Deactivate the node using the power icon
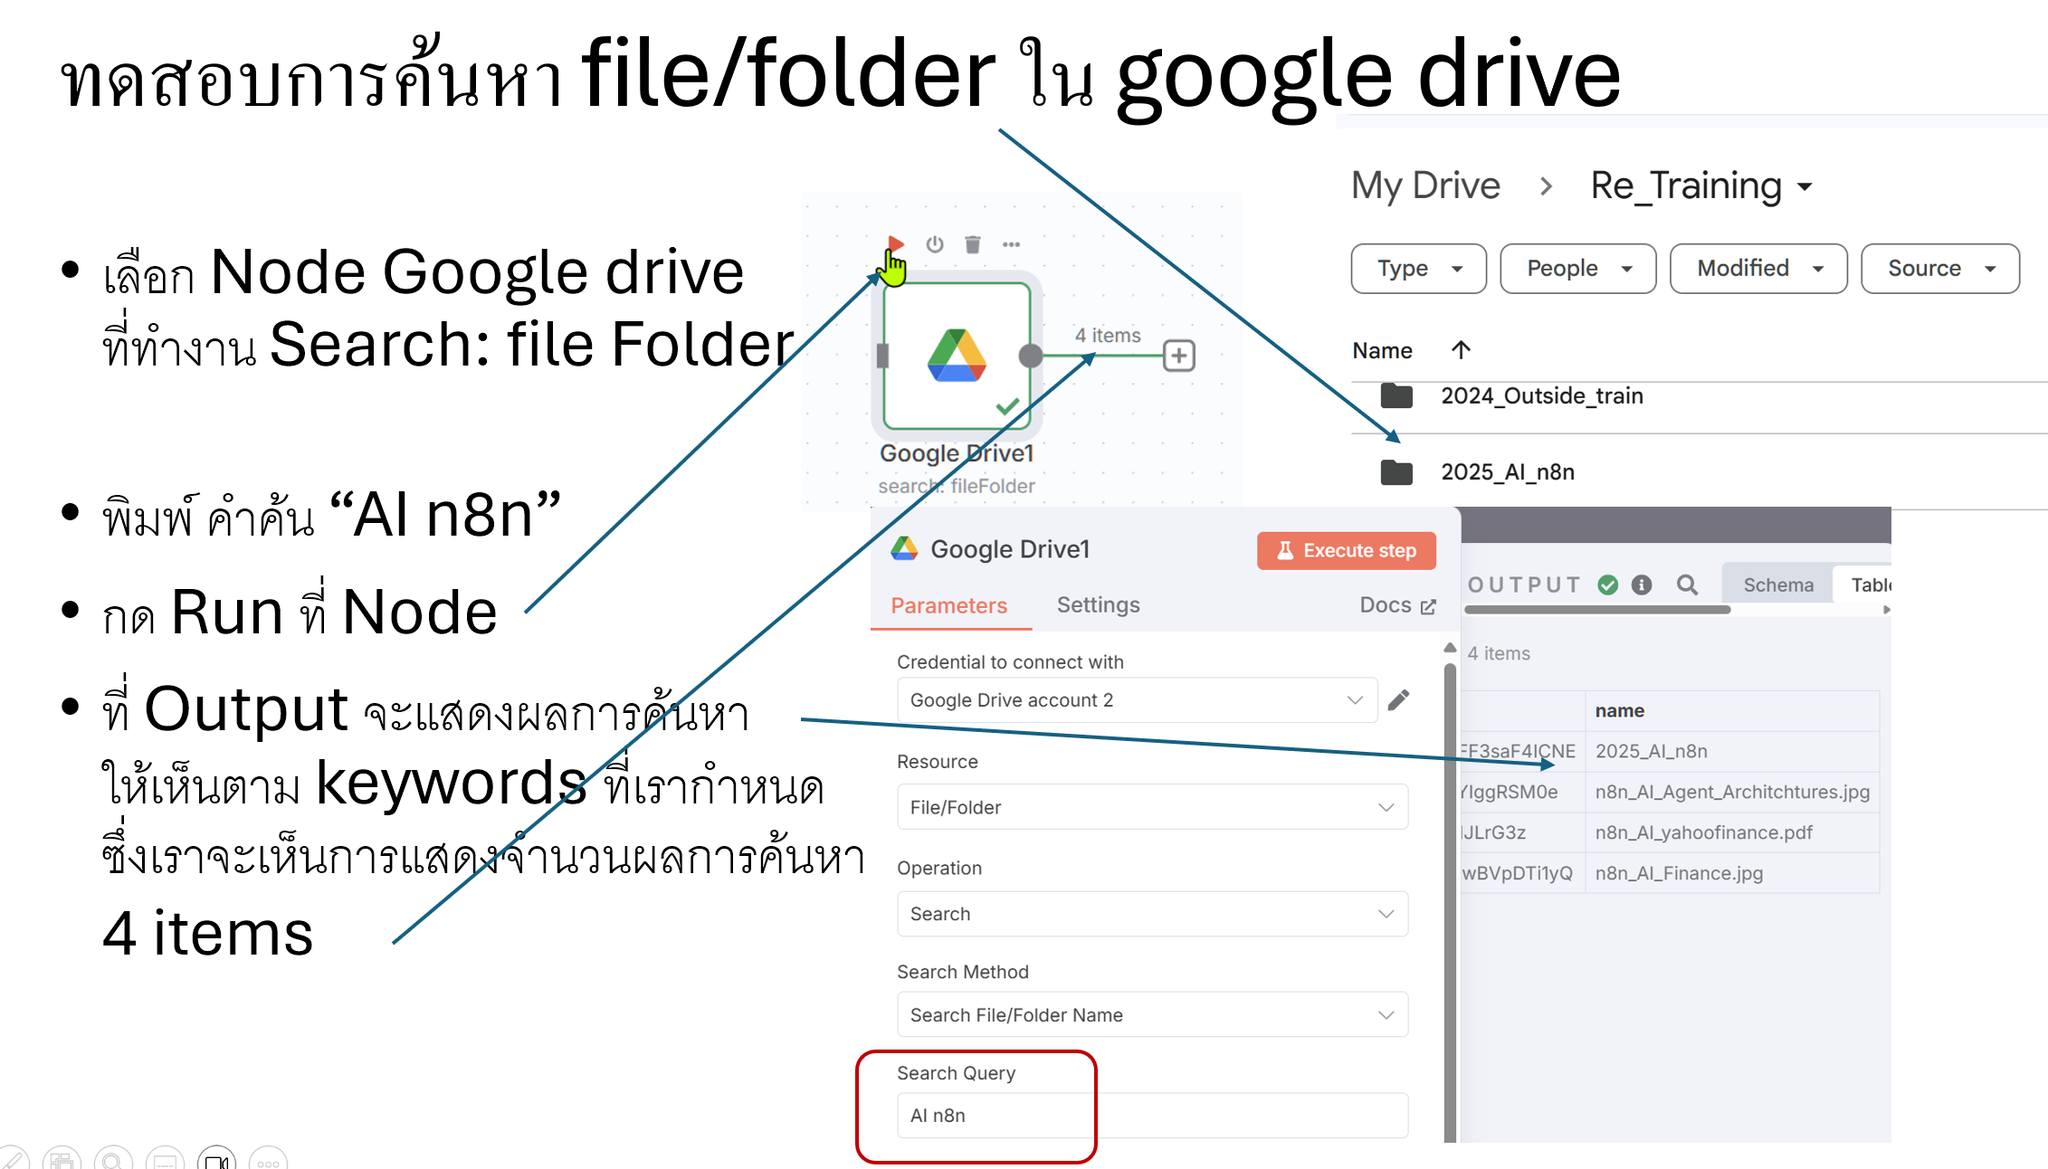The image size is (2048, 1169). click(x=935, y=244)
